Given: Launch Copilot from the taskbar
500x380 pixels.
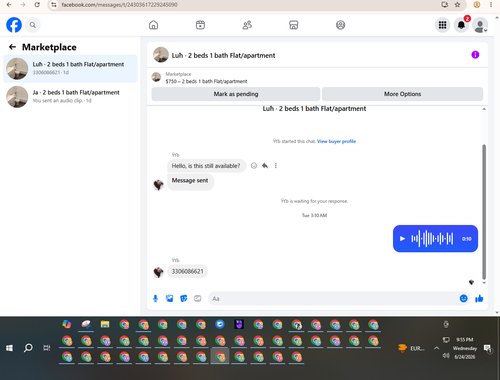Looking at the screenshot, I should tap(67, 324).
